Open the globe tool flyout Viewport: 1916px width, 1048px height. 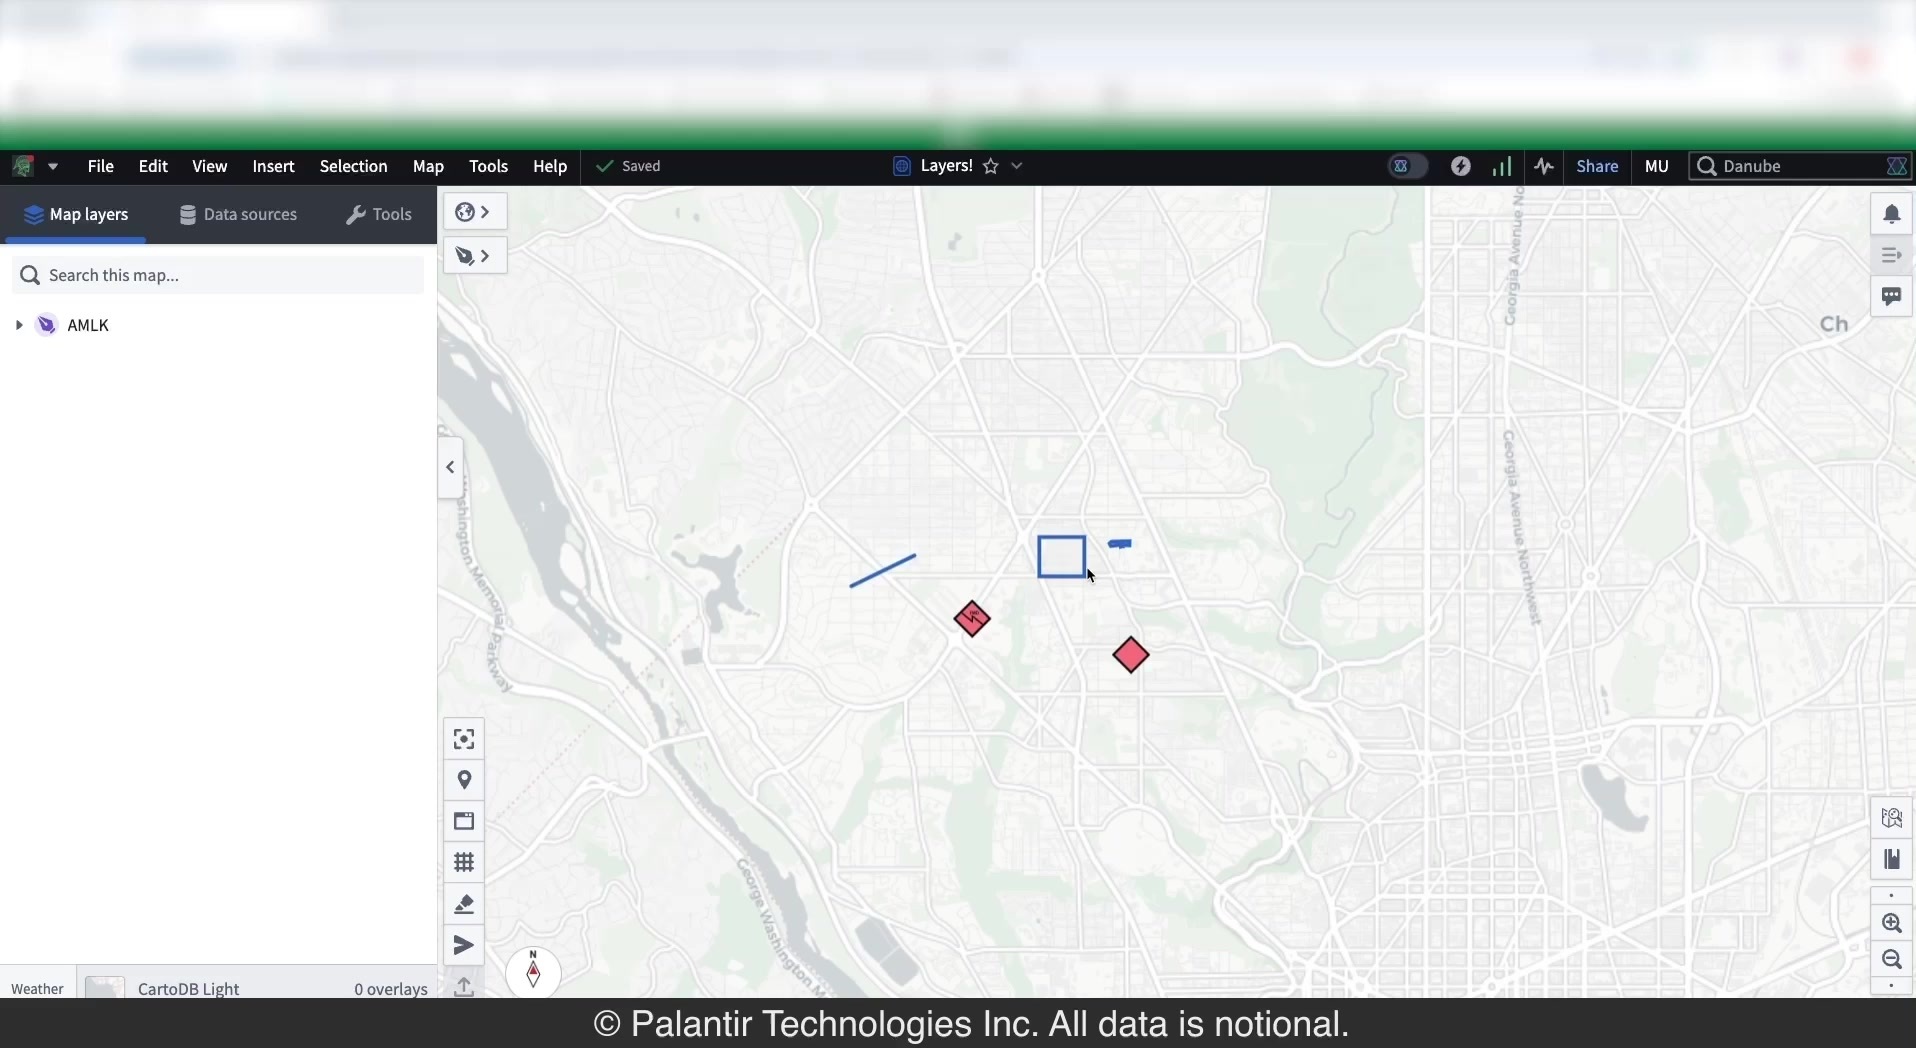(474, 212)
